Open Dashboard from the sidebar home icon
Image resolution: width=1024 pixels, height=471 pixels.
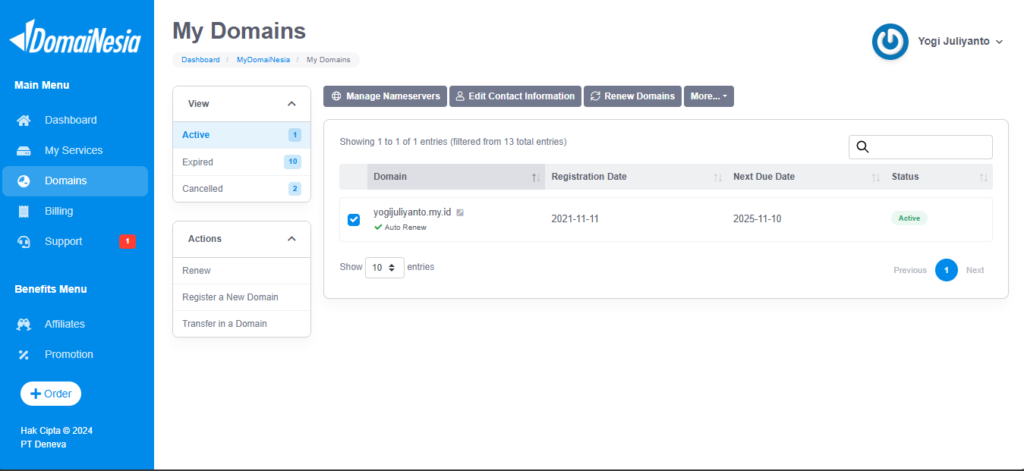25,120
